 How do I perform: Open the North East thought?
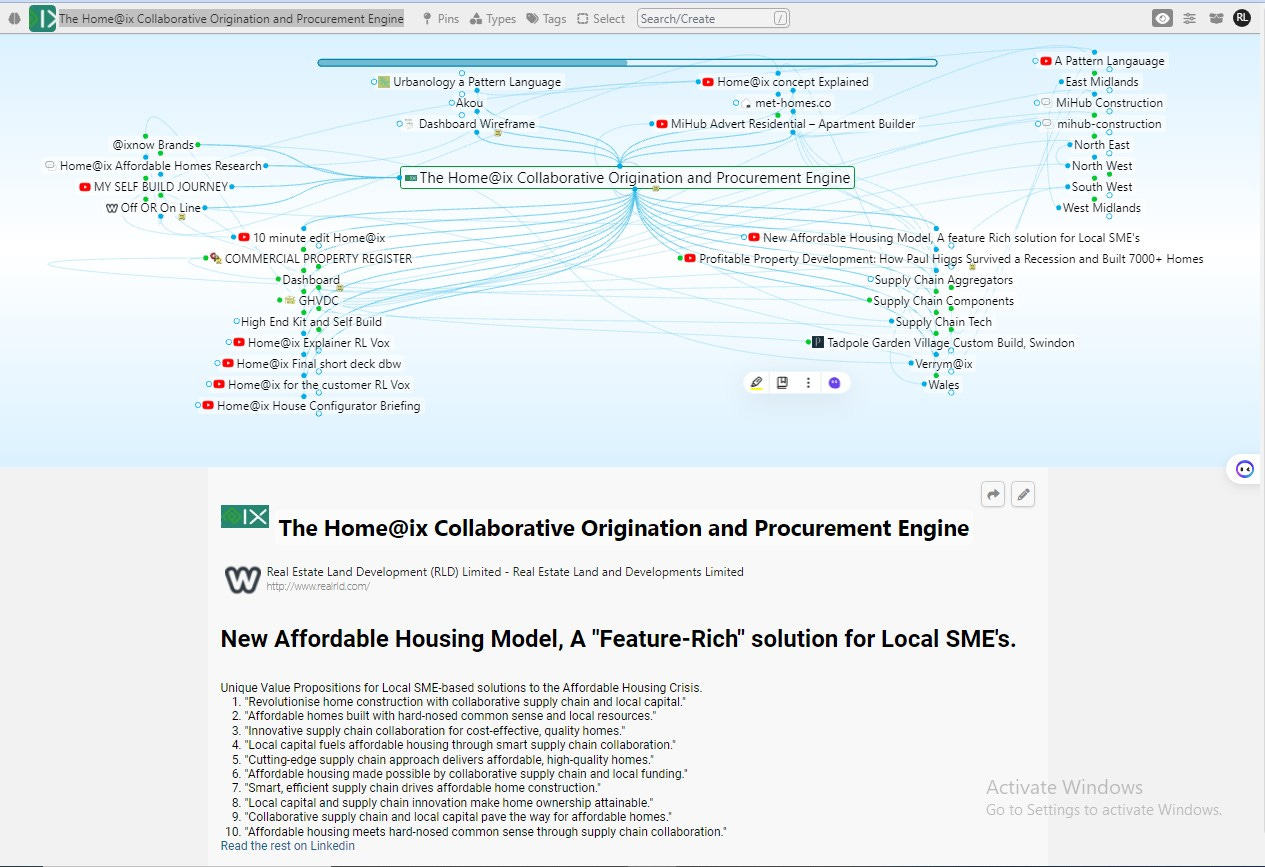click(1102, 145)
